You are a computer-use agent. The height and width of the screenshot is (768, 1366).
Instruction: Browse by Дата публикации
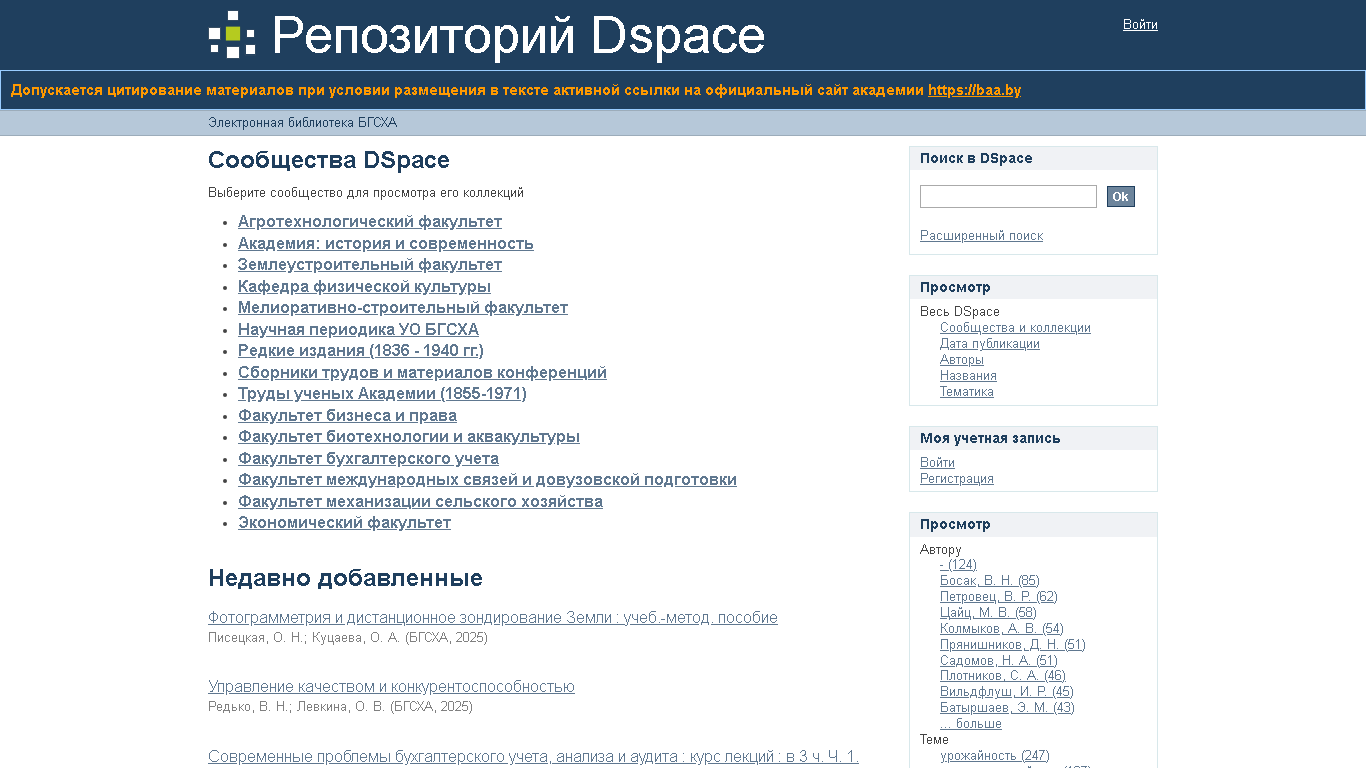pyautogui.click(x=989, y=344)
